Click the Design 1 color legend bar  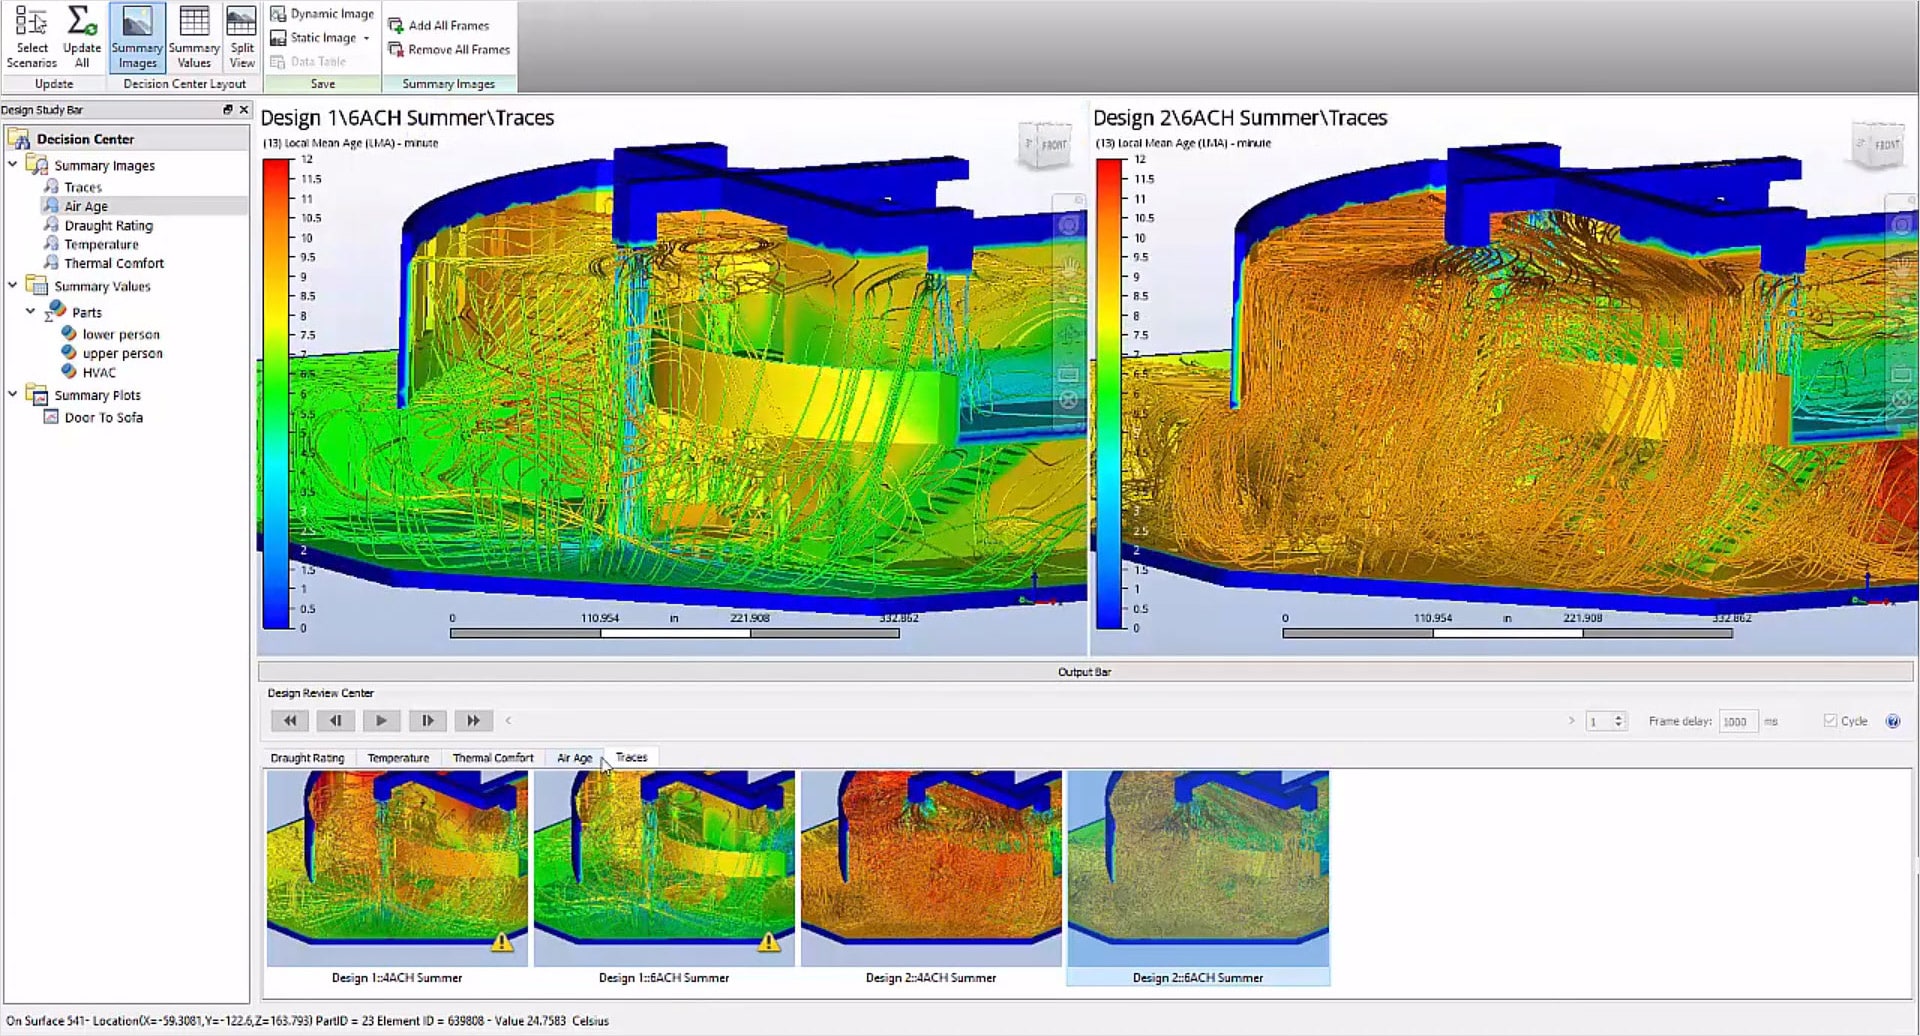pyautogui.click(x=276, y=393)
